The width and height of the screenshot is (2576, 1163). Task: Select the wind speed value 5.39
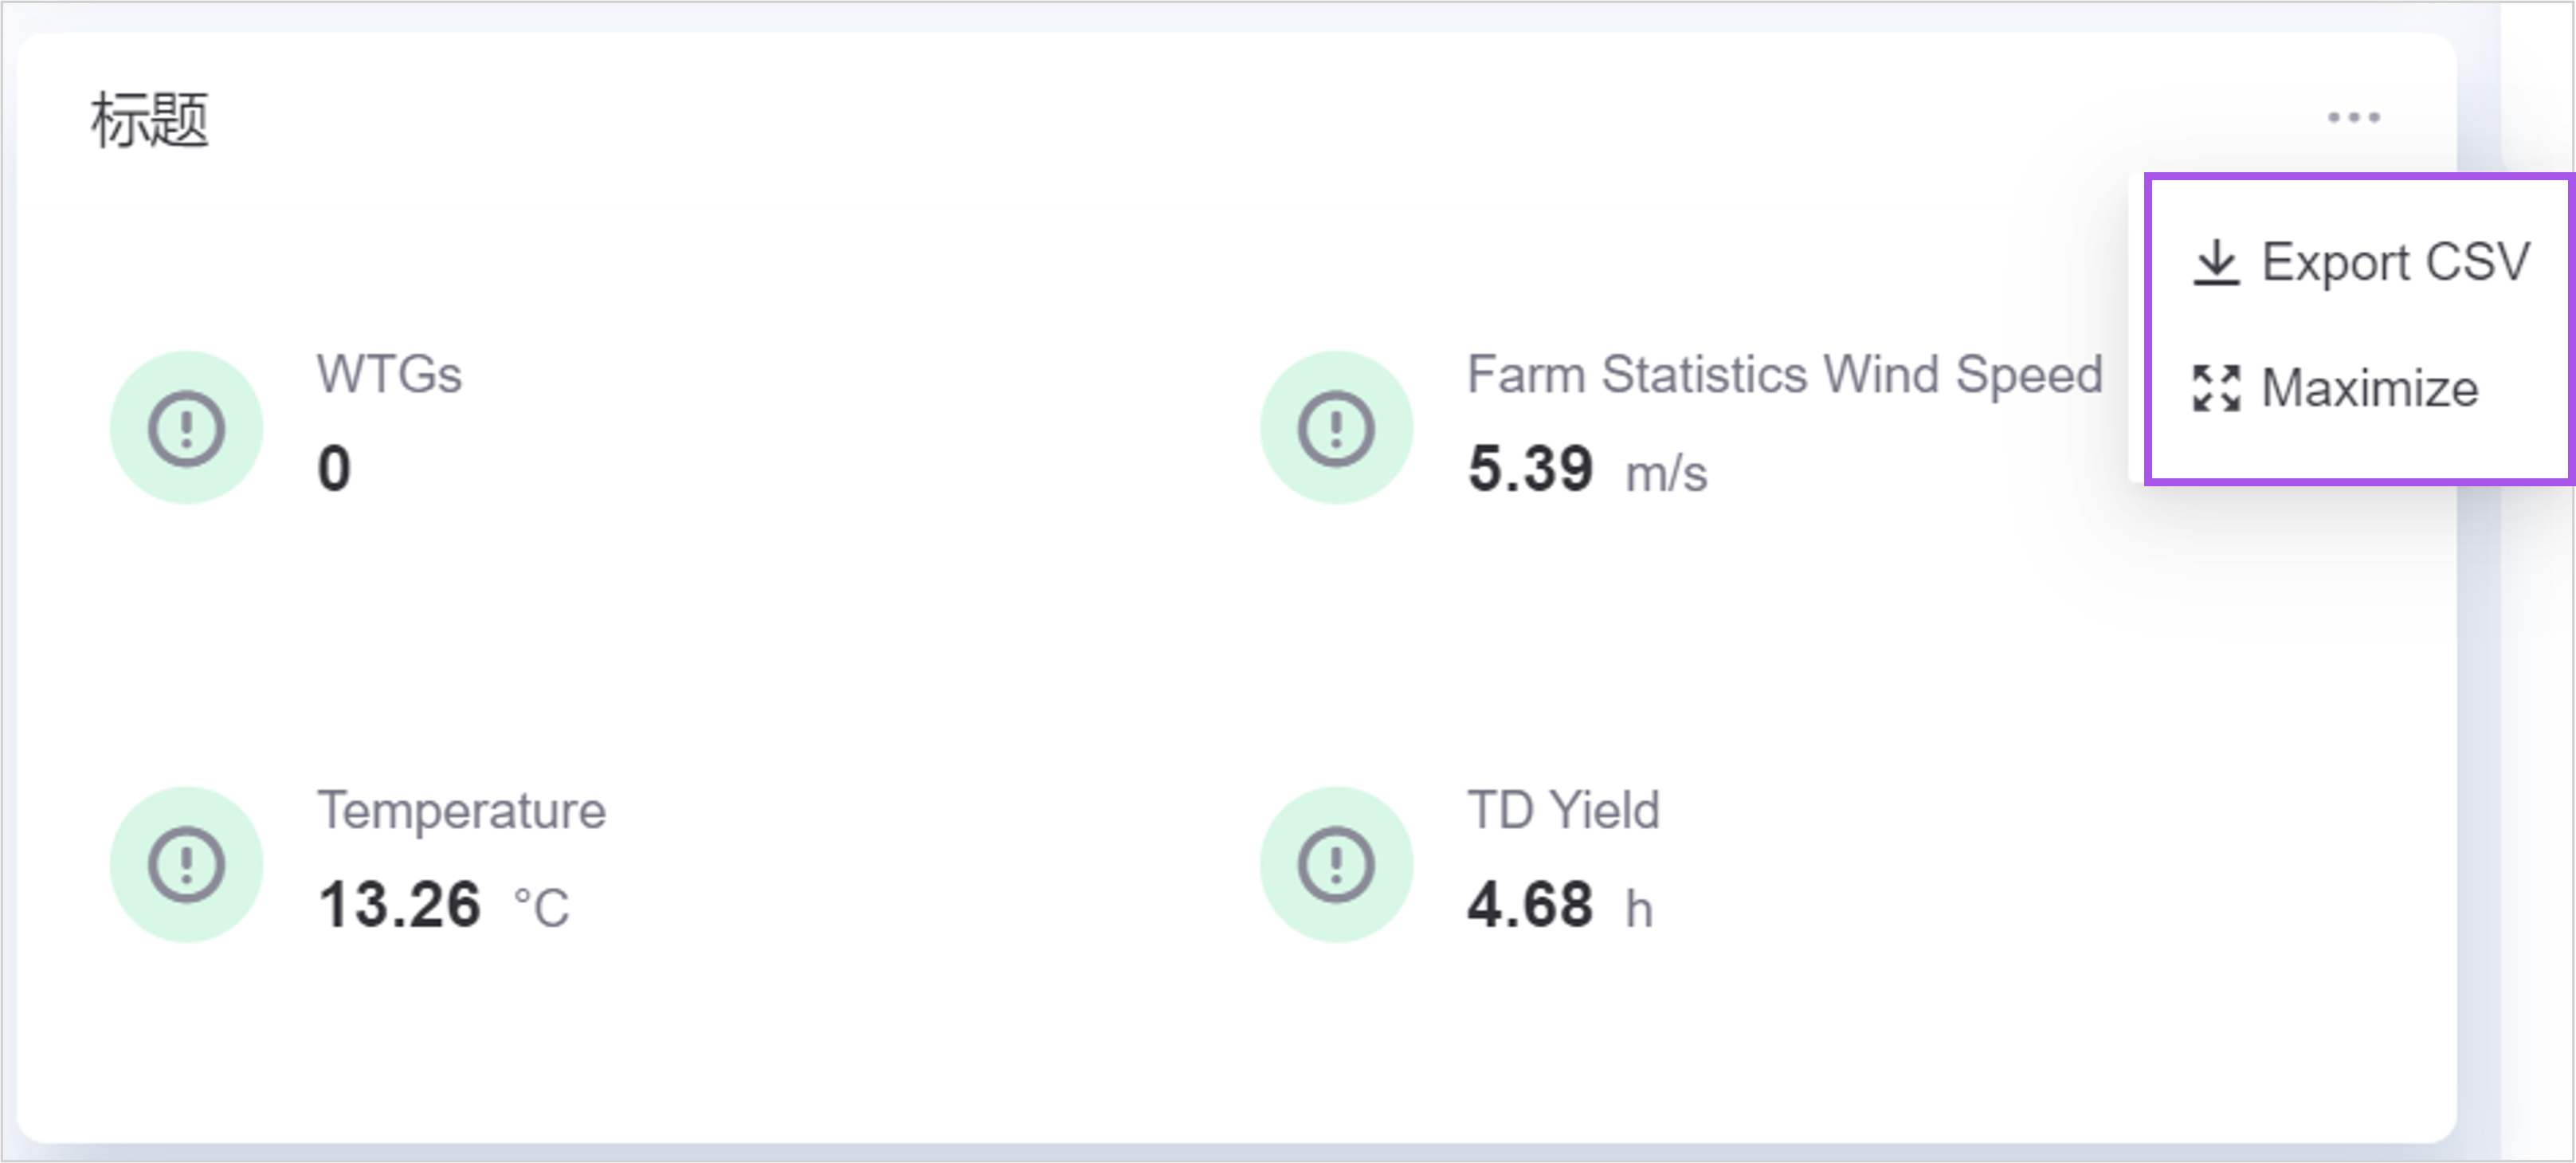point(1530,468)
